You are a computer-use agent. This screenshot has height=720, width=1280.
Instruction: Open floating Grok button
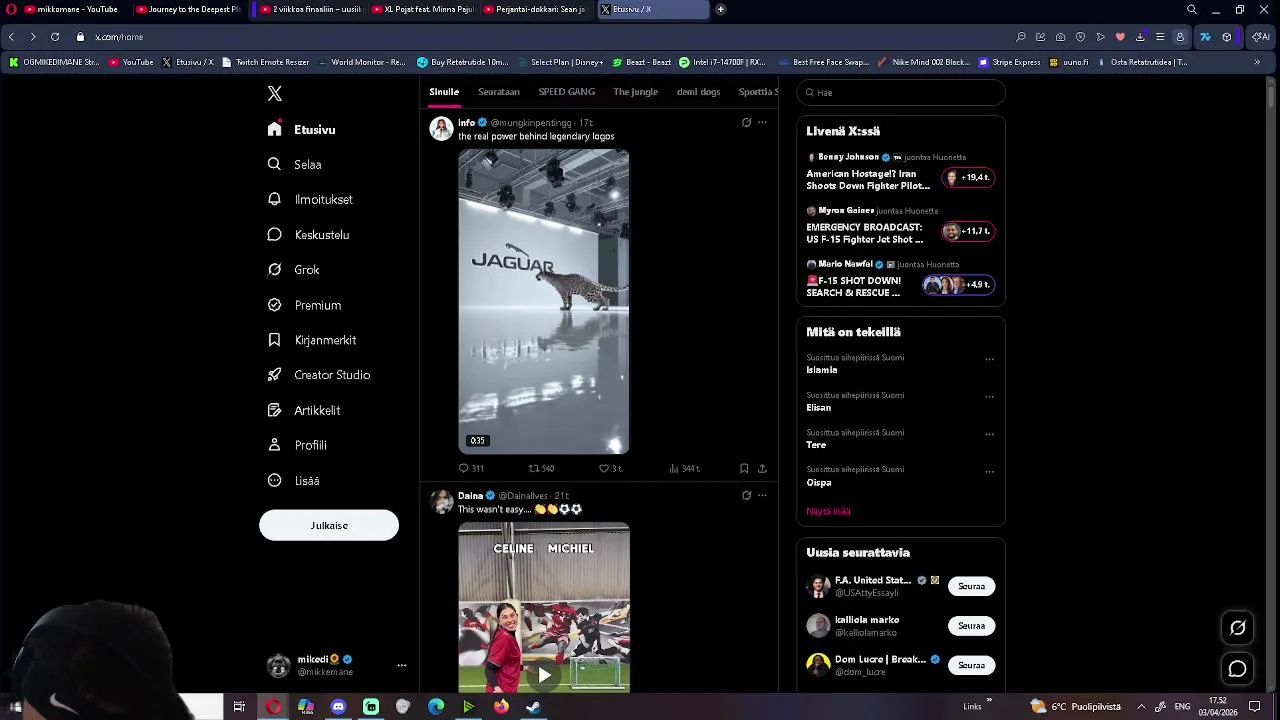(x=1238, y=628)
